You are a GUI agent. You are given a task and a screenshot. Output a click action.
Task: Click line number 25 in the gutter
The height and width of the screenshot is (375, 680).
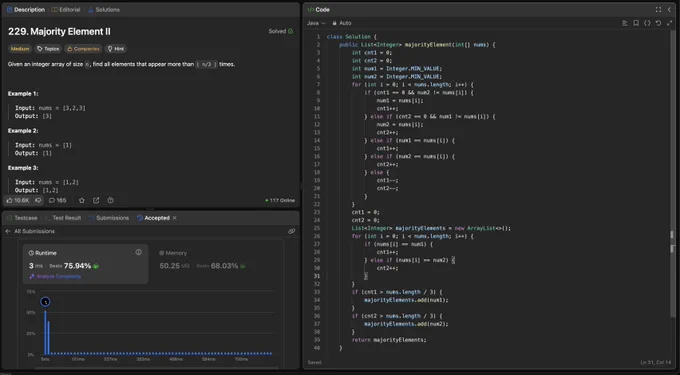pos(317,228)
